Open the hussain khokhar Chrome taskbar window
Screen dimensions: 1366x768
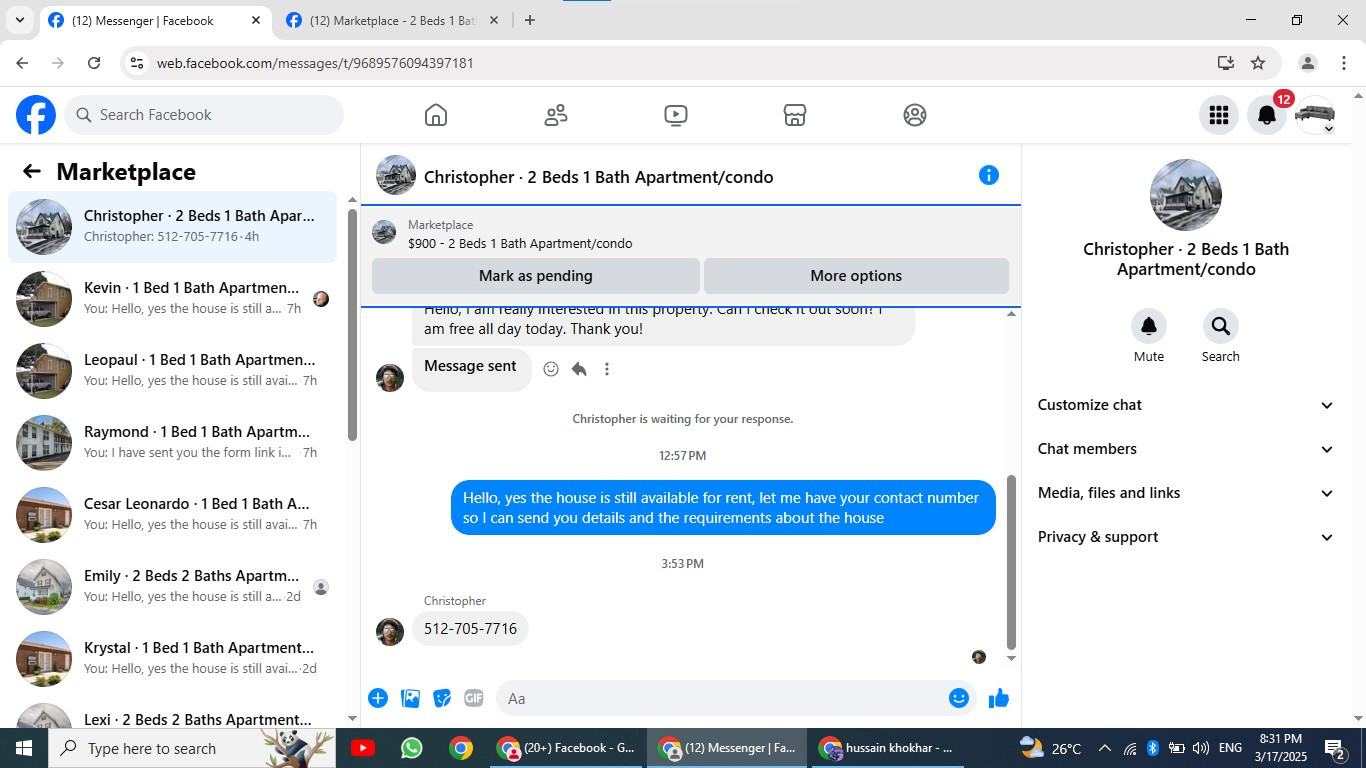pos(886,748)
